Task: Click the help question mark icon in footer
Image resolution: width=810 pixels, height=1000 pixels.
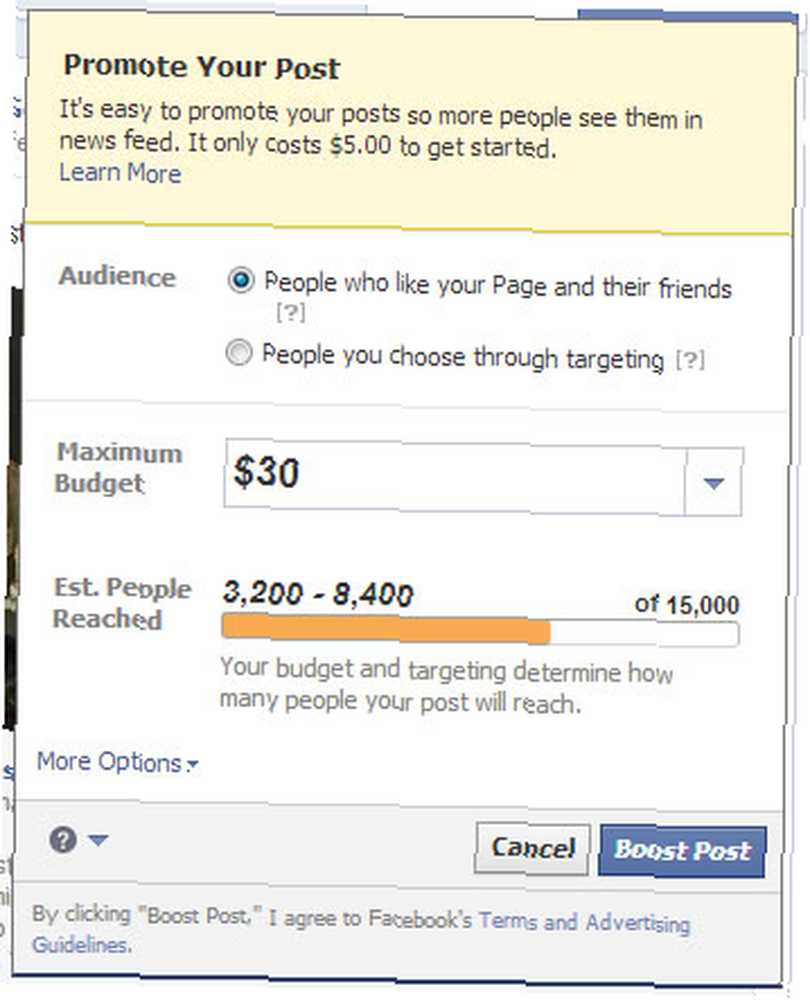Action: [63, 840]
